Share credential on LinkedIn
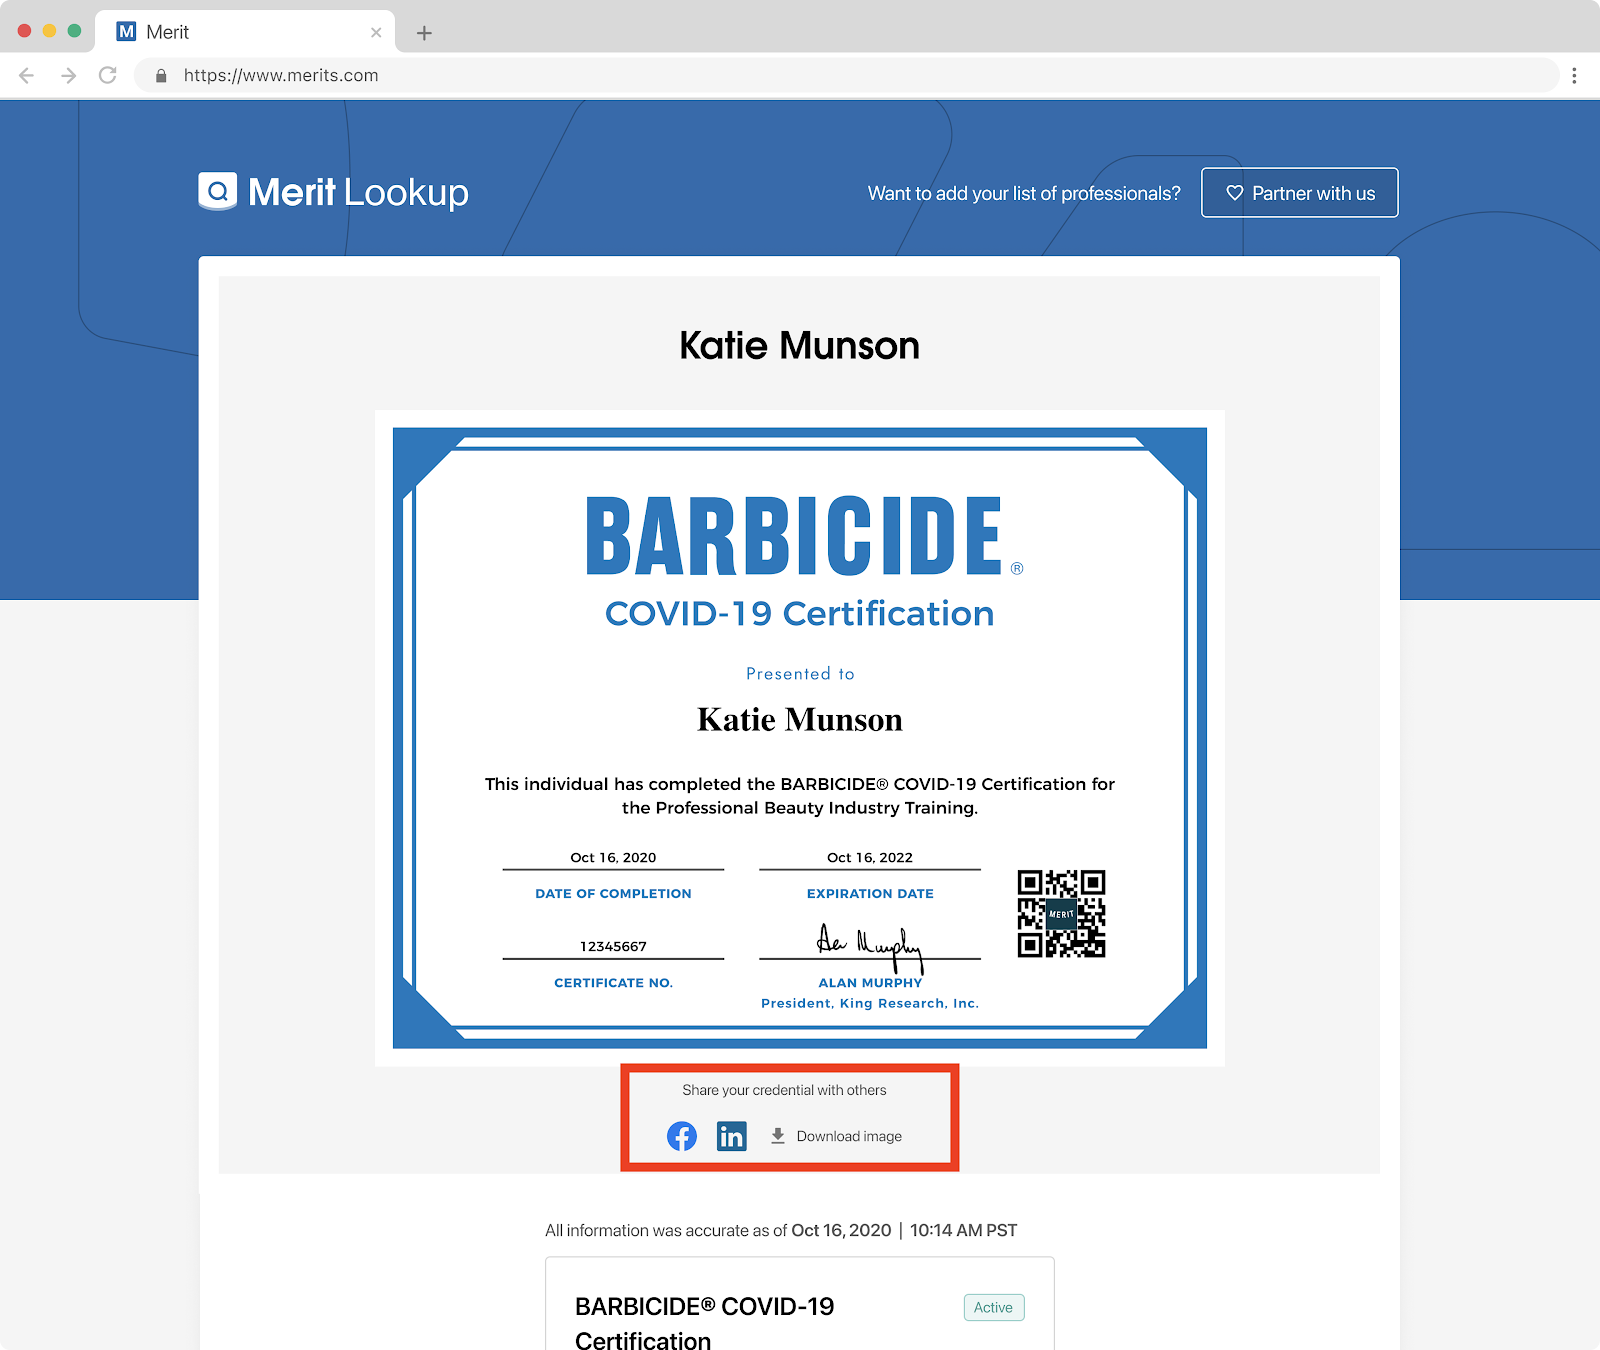Image resolution: width=1600 pixels, height=1350 pixels. (732, 1136)
